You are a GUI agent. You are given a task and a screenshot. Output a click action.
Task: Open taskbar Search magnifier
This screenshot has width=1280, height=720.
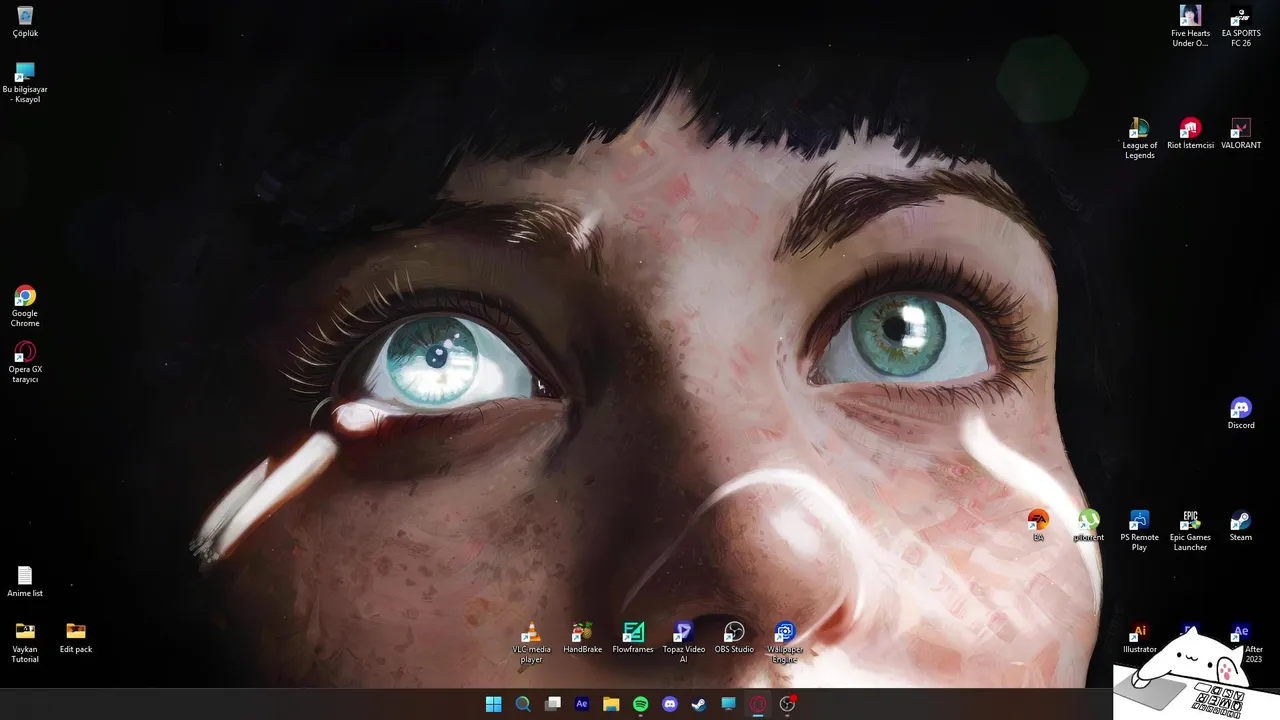click(523, 704)
